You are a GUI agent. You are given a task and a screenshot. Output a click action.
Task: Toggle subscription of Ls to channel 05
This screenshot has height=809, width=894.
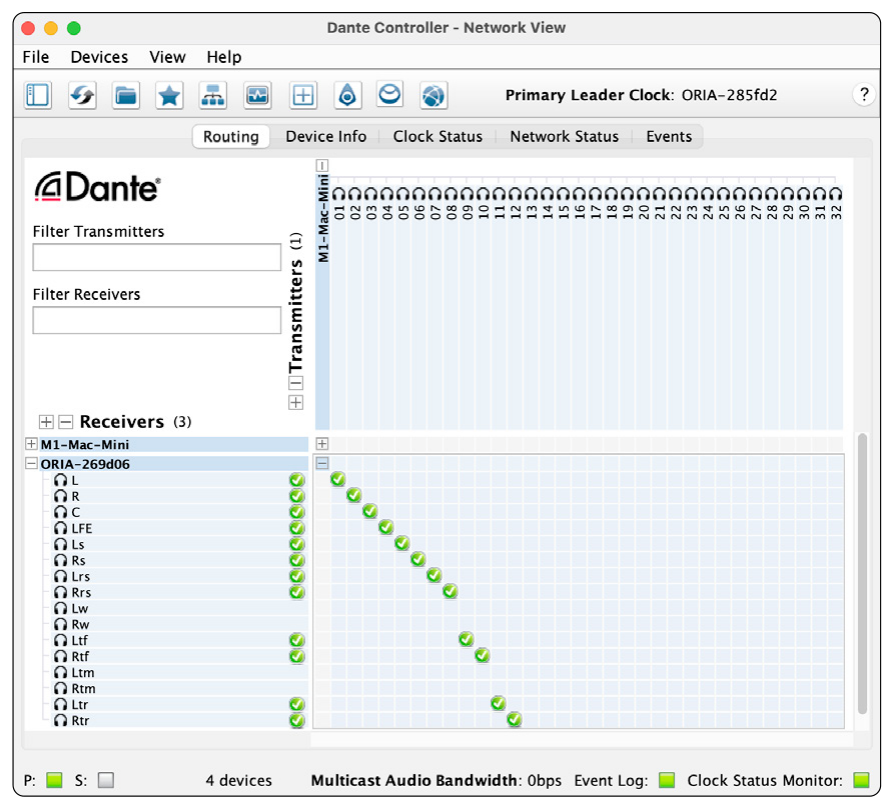402,543
